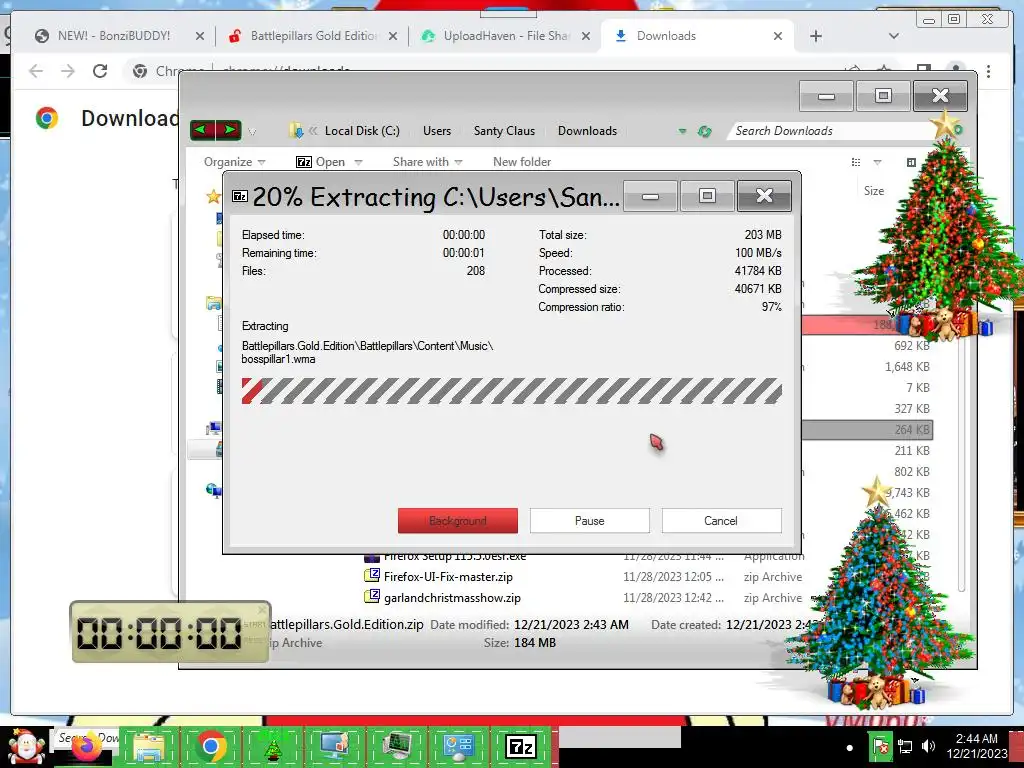Open File Explorer from the taskbar
Viewport: 1024px width, 768px height.
150,747
